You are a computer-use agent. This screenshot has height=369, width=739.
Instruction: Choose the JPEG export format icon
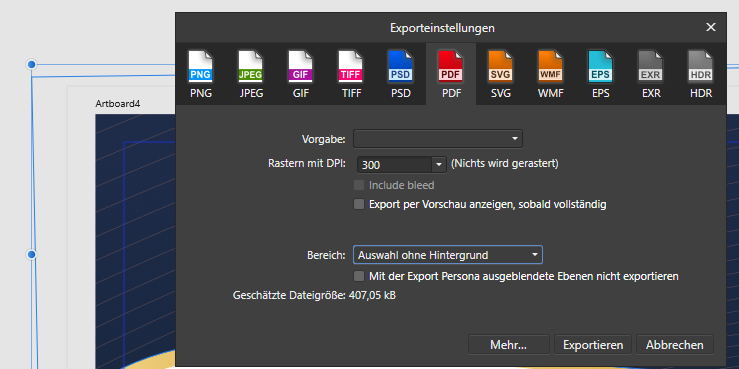coord(251,67)
